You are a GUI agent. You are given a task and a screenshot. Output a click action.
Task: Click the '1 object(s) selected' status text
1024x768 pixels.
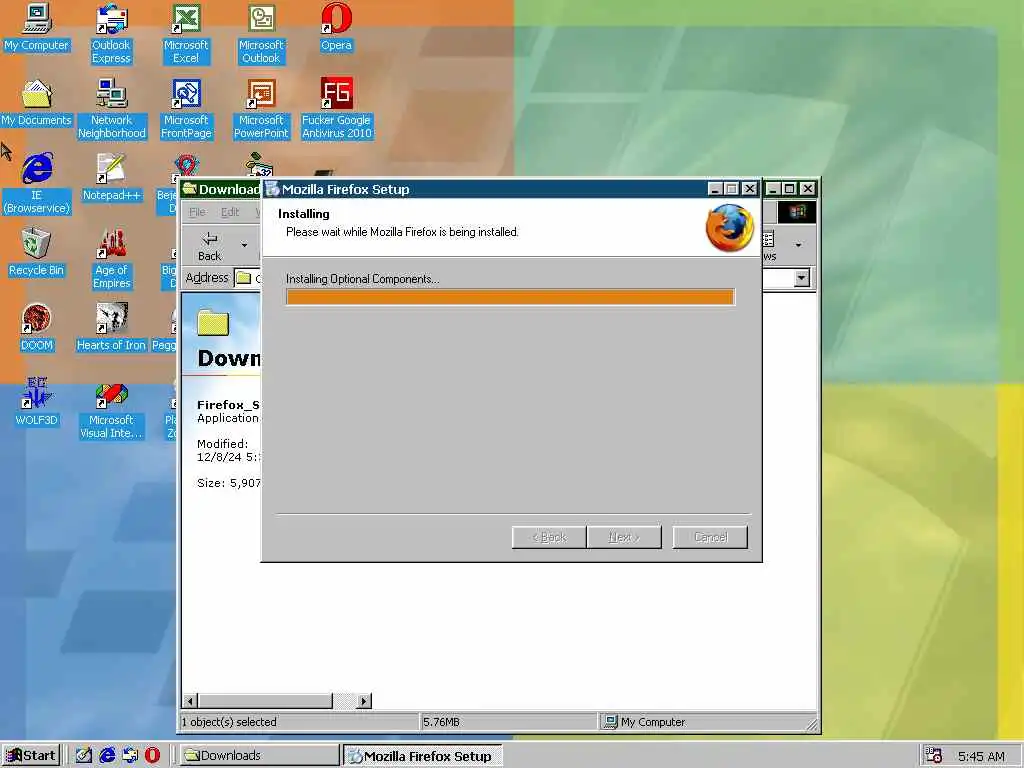click(229, 722)
